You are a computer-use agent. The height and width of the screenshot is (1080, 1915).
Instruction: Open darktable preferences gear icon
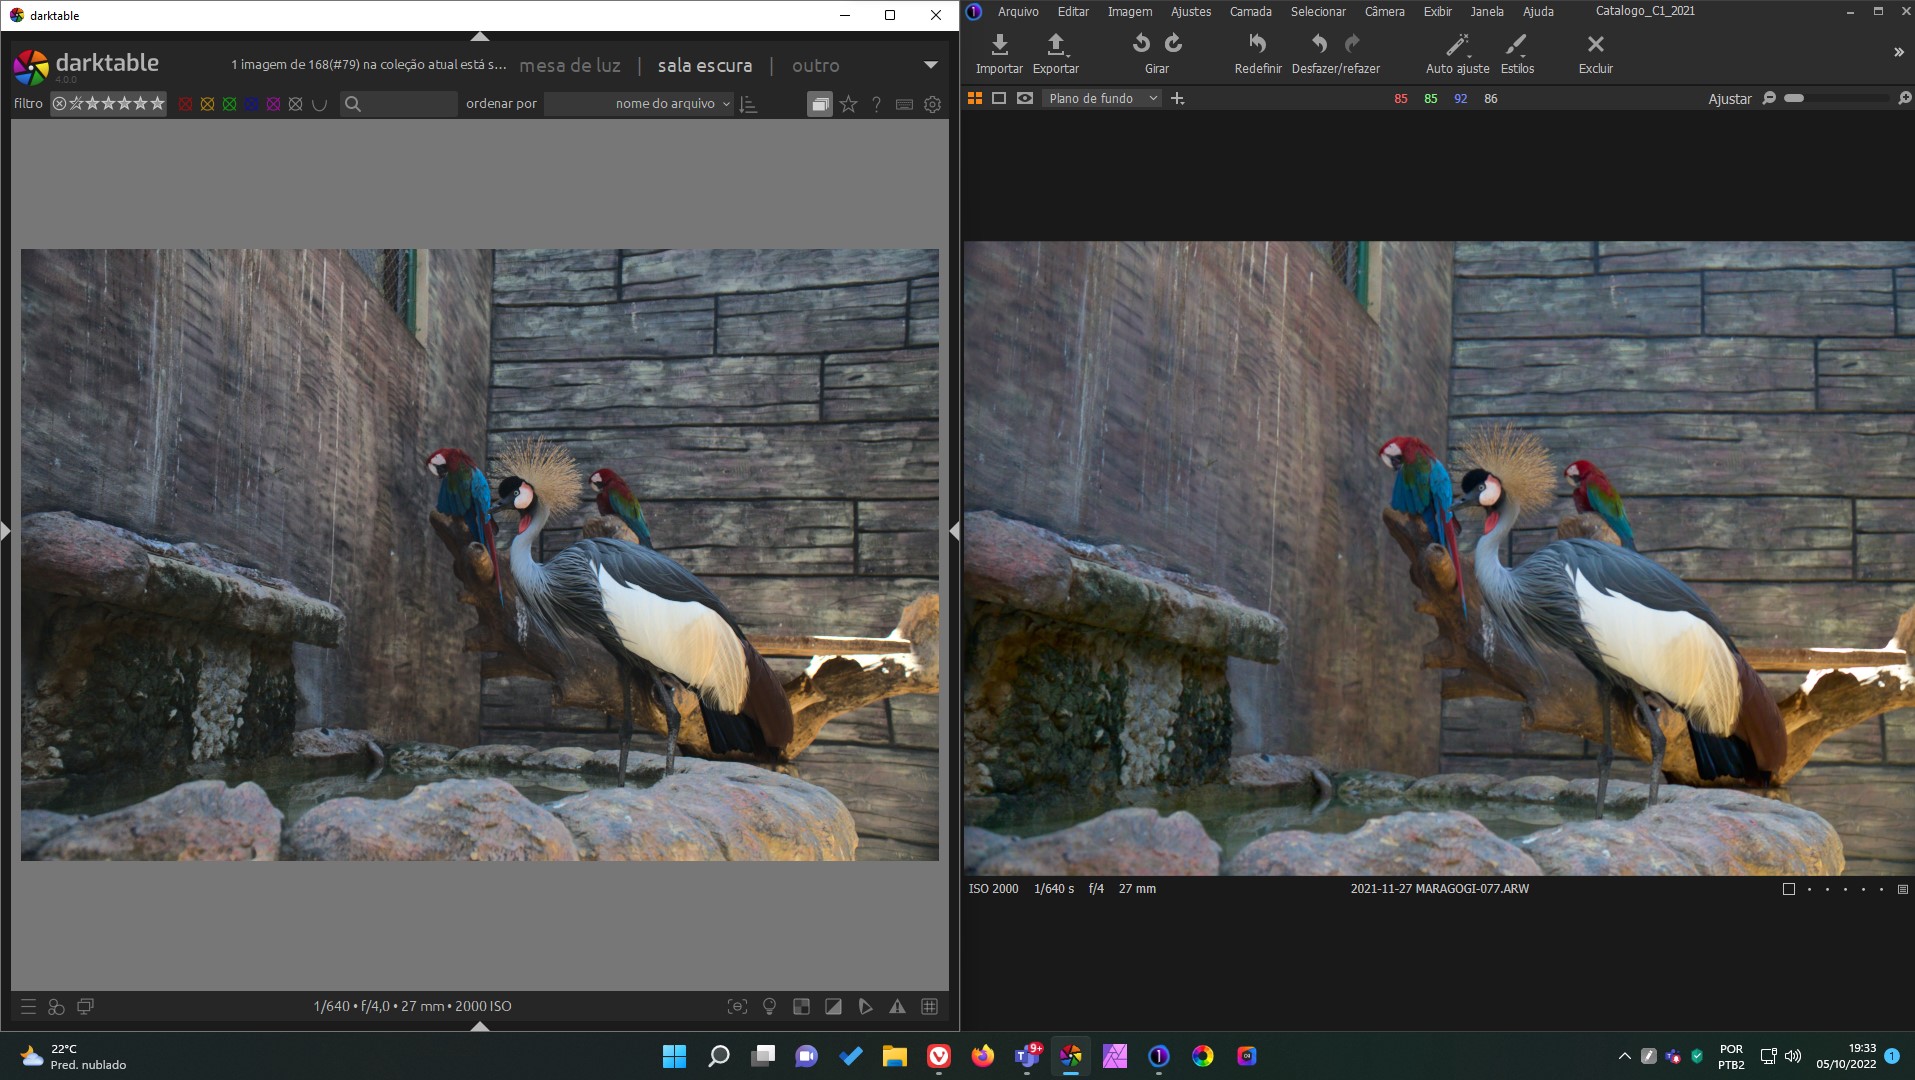tap(932, 104)
